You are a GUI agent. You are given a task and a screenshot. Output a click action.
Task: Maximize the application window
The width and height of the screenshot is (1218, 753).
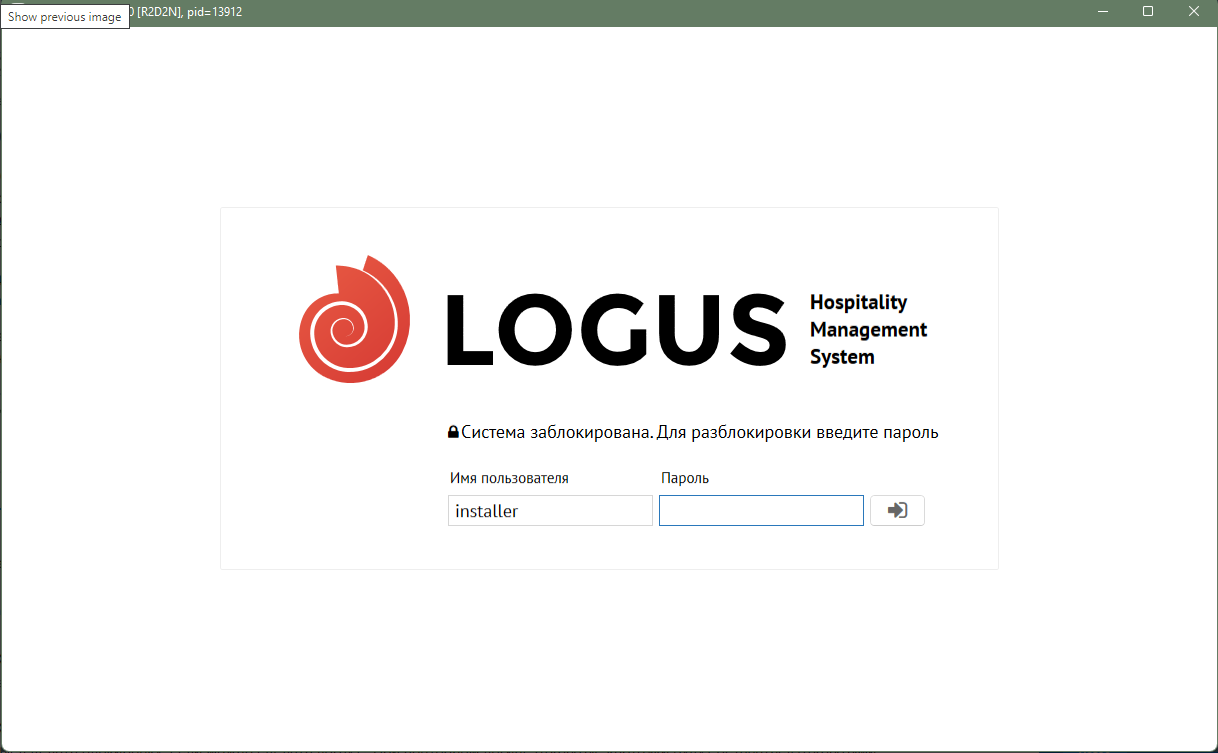tap(1148, 12)
